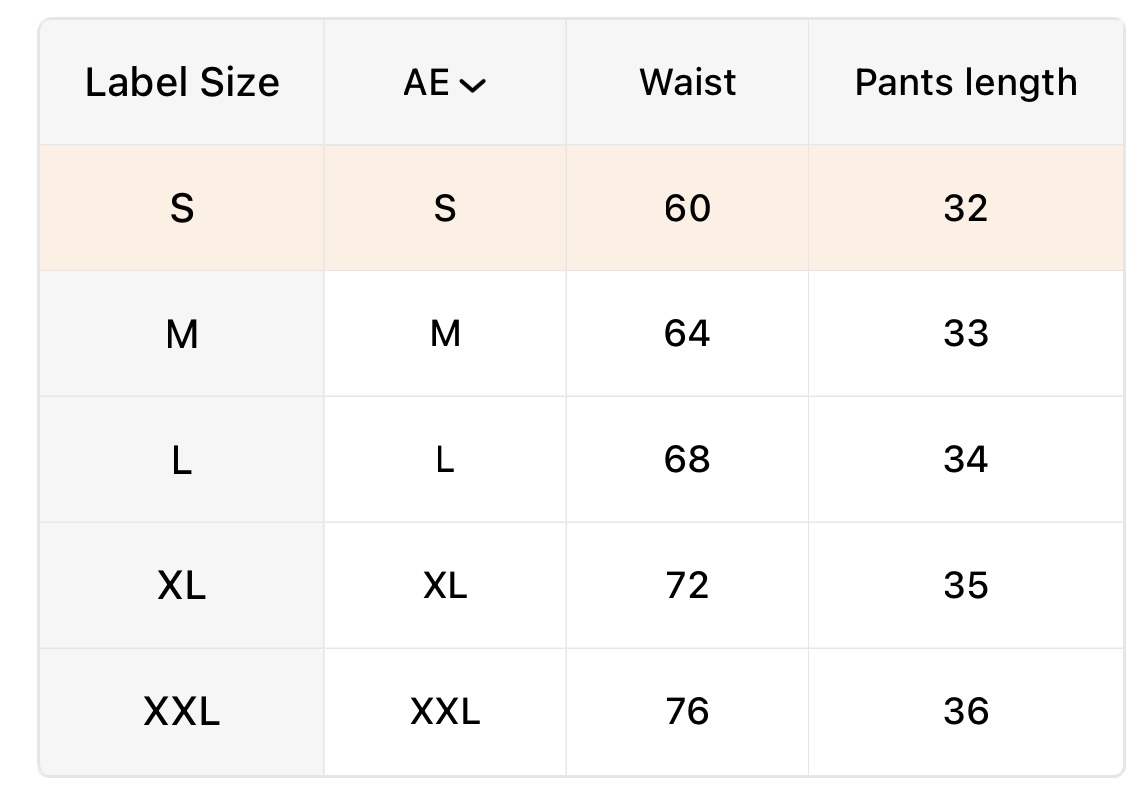Select the L label size cell

click(x=182, y=460)
